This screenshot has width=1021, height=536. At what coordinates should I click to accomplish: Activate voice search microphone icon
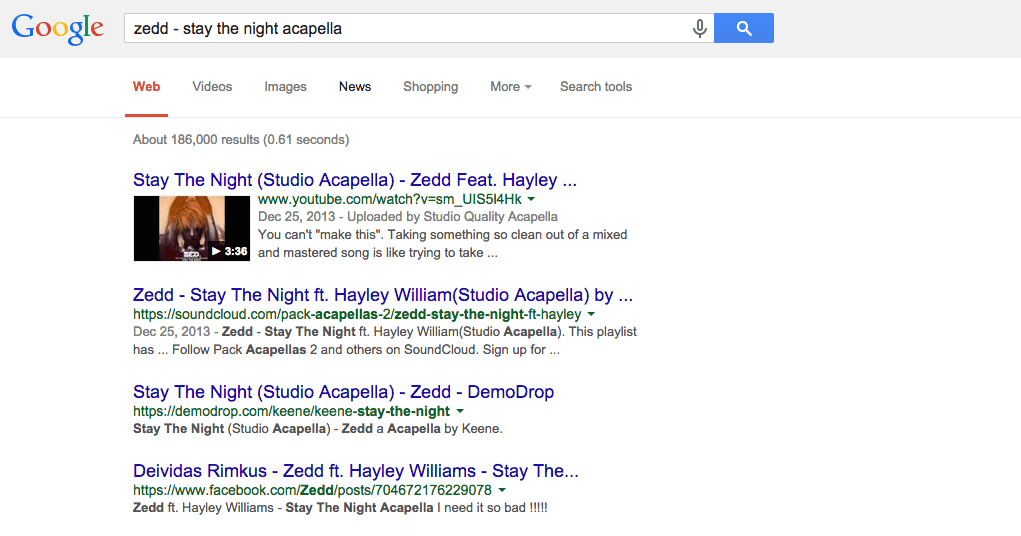click(699, 28)
